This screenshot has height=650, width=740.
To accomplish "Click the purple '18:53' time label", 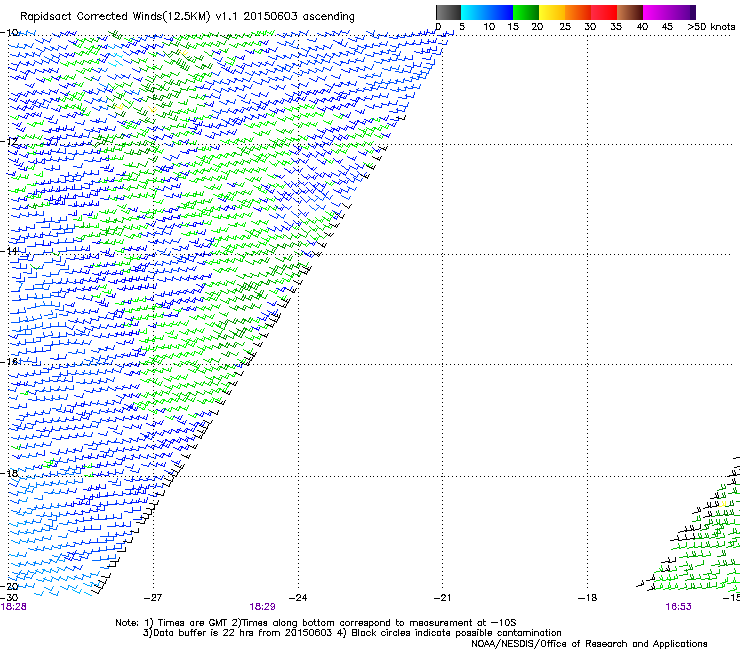I will click(678, 607).
